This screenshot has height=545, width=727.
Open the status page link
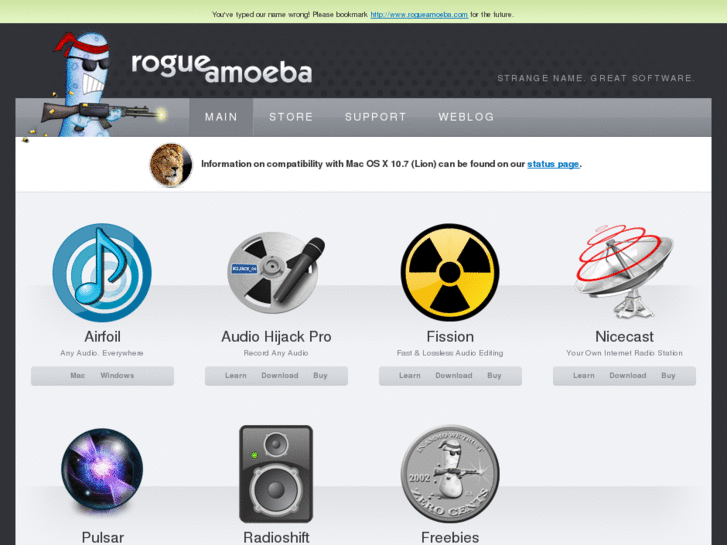click(553, 164)
